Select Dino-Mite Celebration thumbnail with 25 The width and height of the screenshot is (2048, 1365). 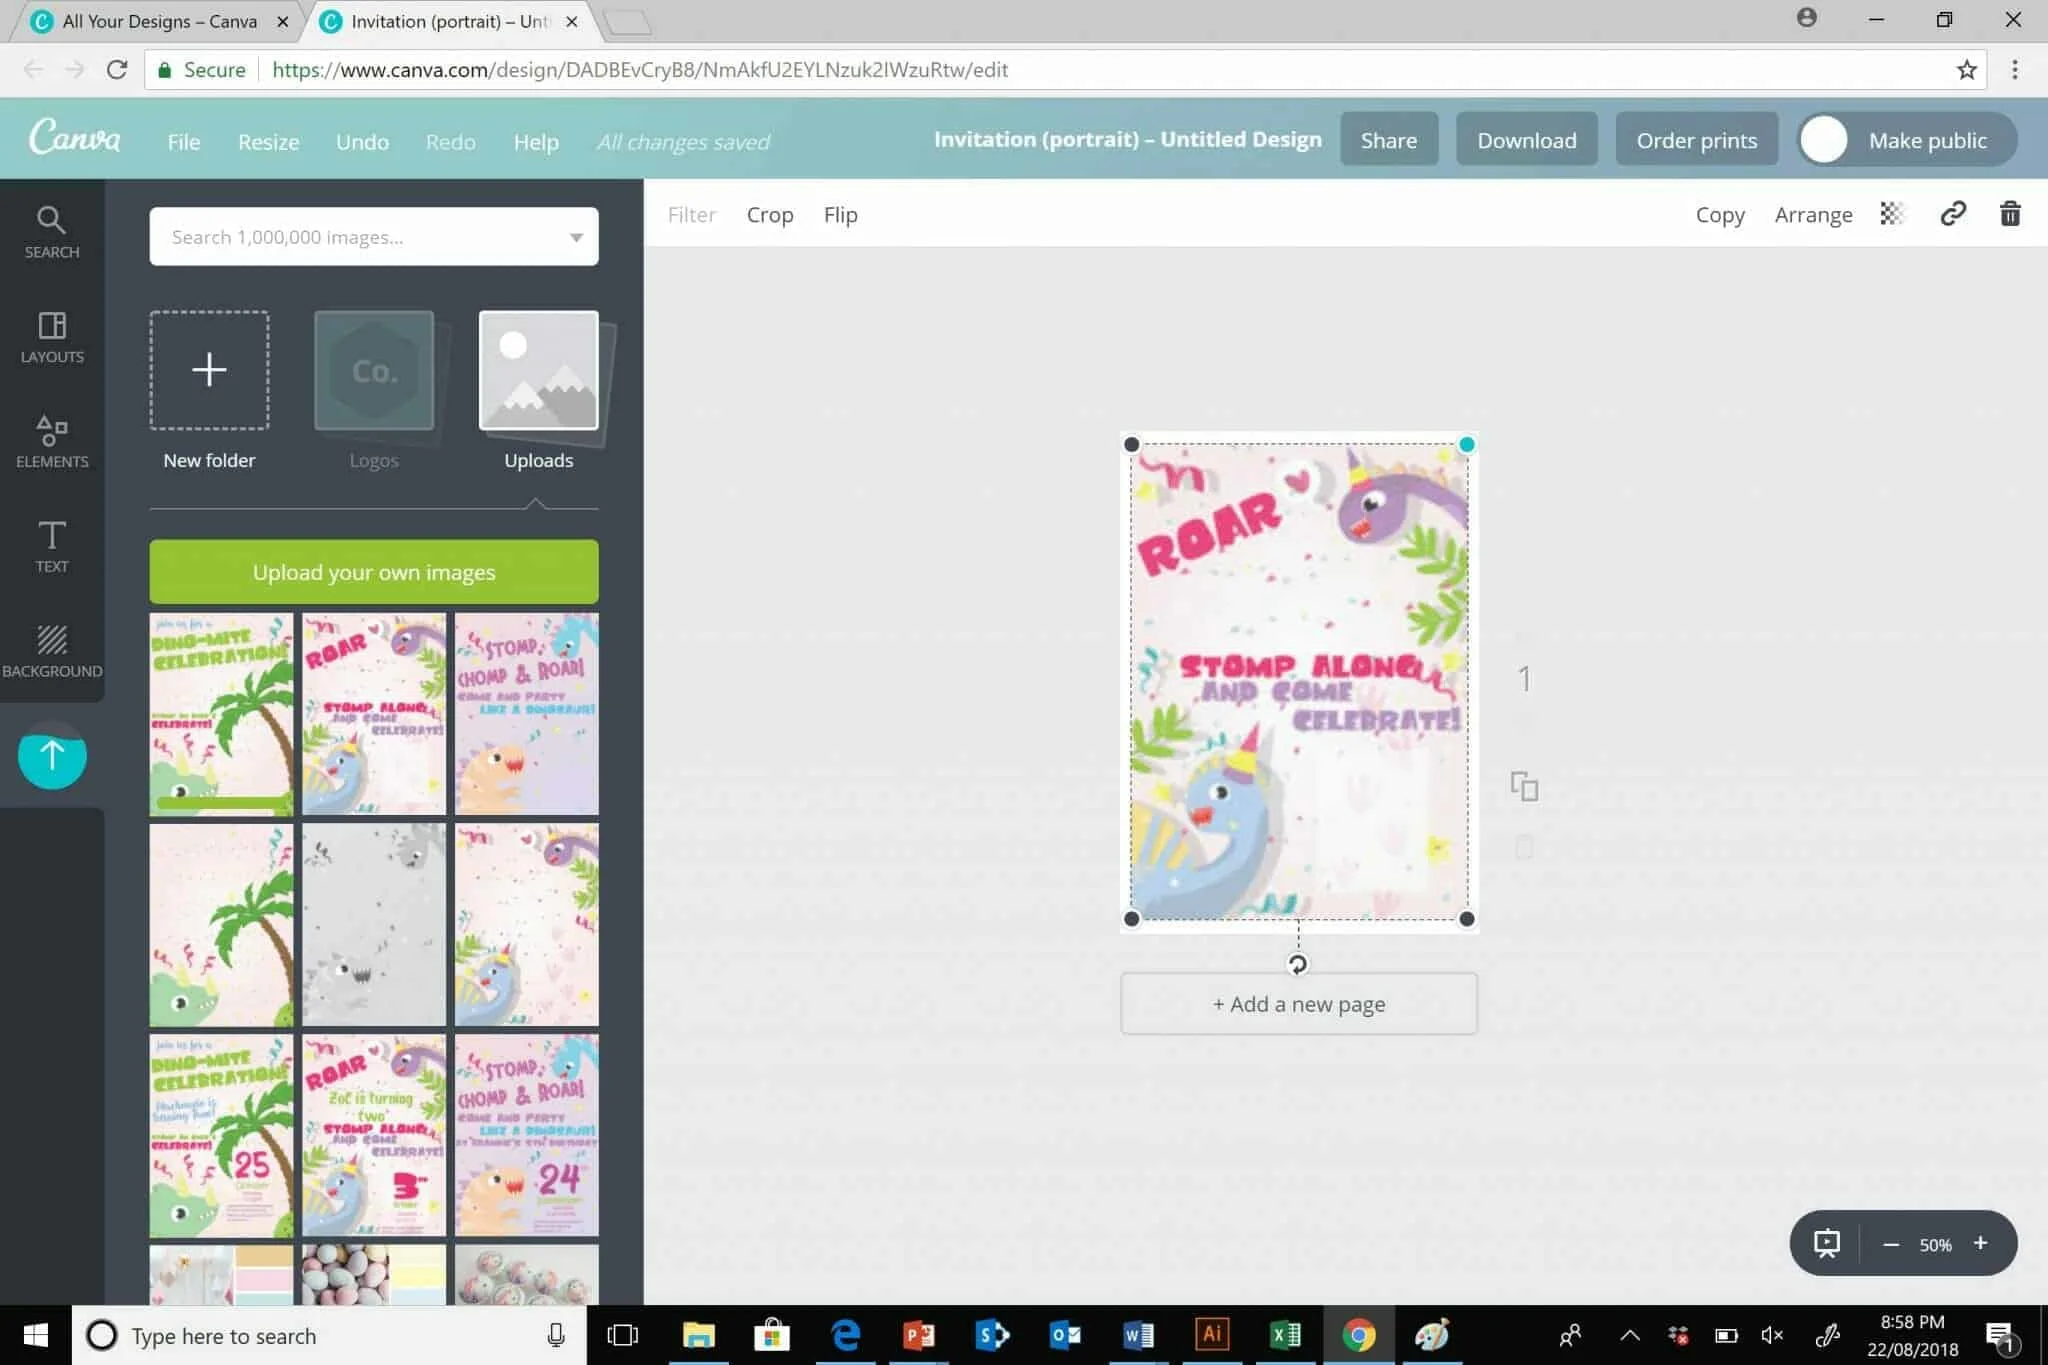click(221, 1135)
